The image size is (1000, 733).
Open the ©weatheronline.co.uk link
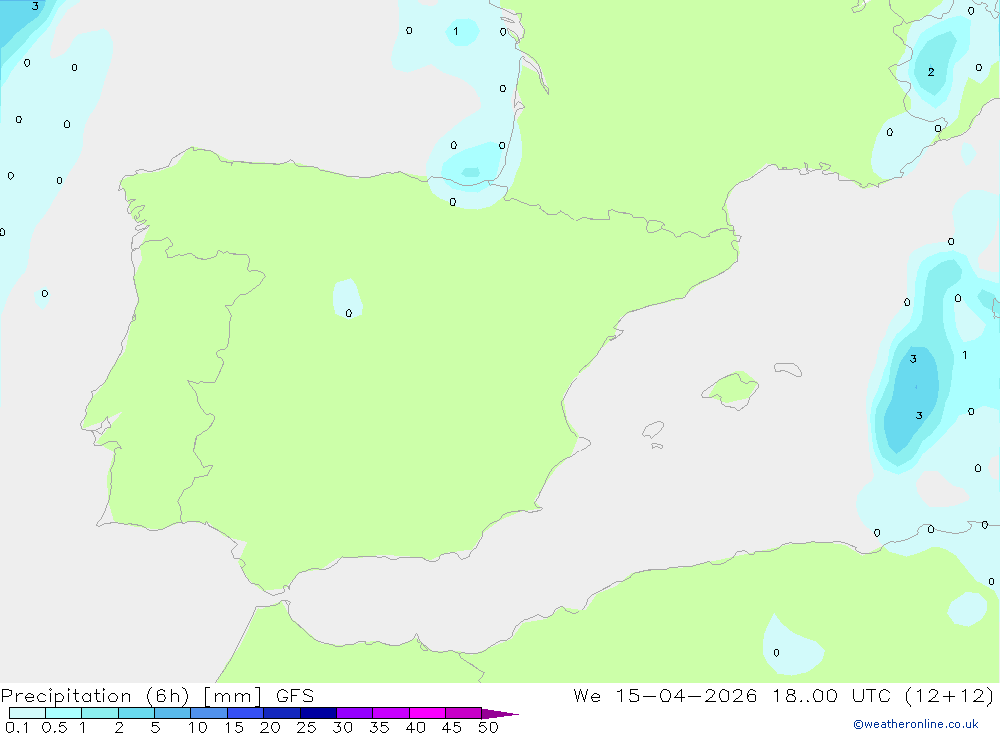[x=916, y=724]
